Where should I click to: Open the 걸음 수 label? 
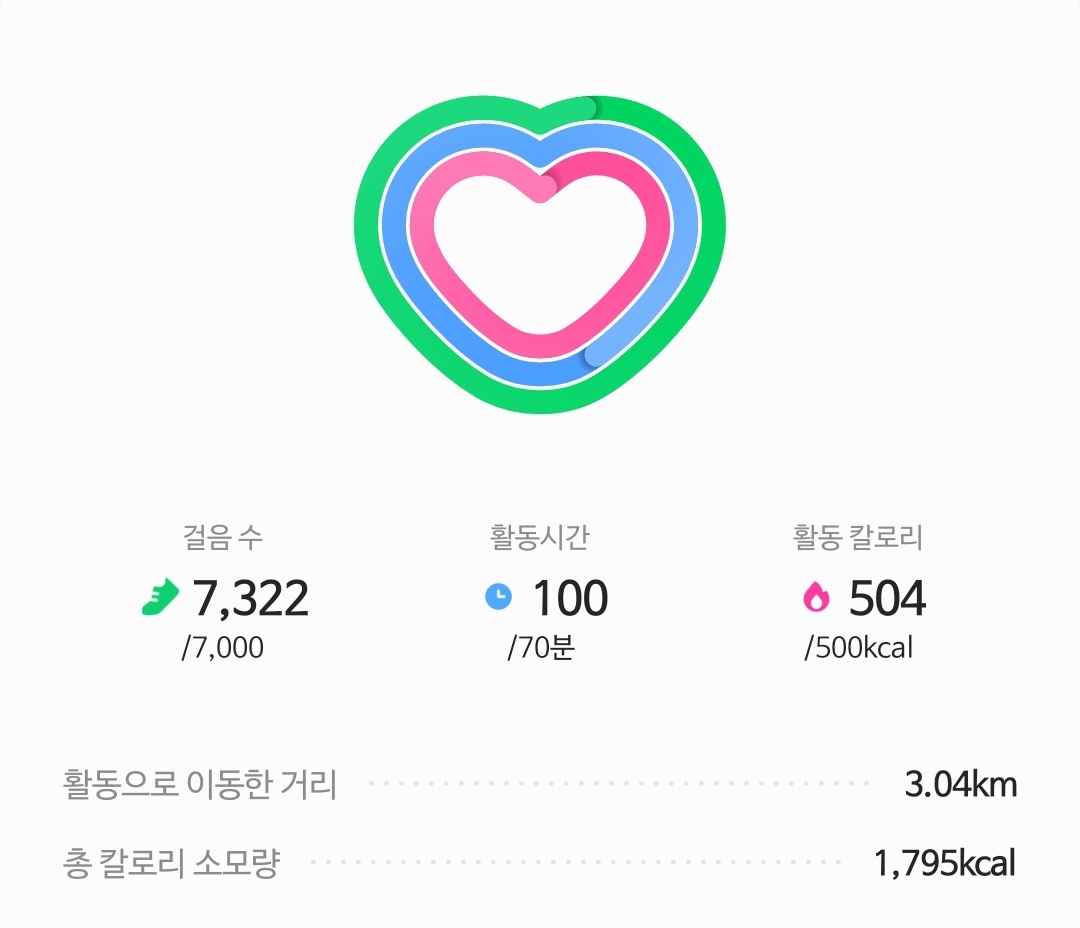(x=223, y=538)
